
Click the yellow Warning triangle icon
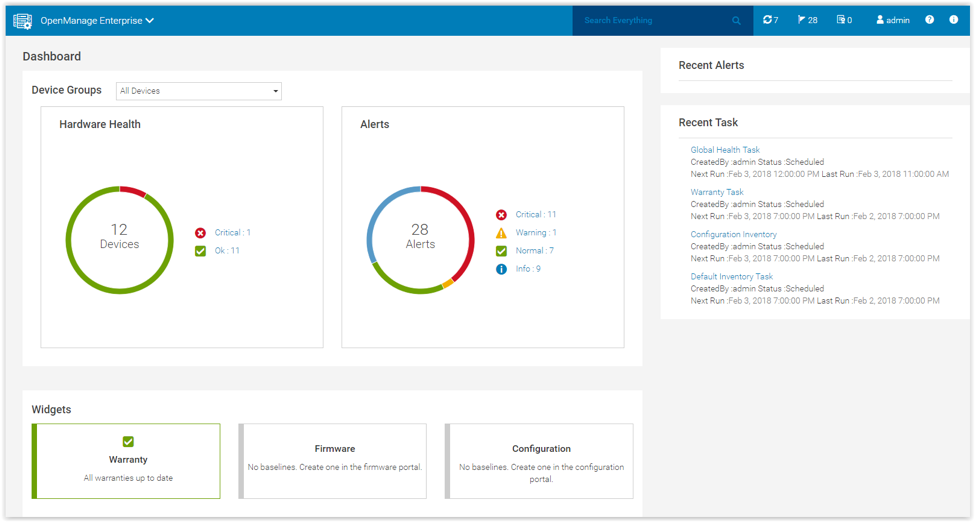tap(501, 233)
